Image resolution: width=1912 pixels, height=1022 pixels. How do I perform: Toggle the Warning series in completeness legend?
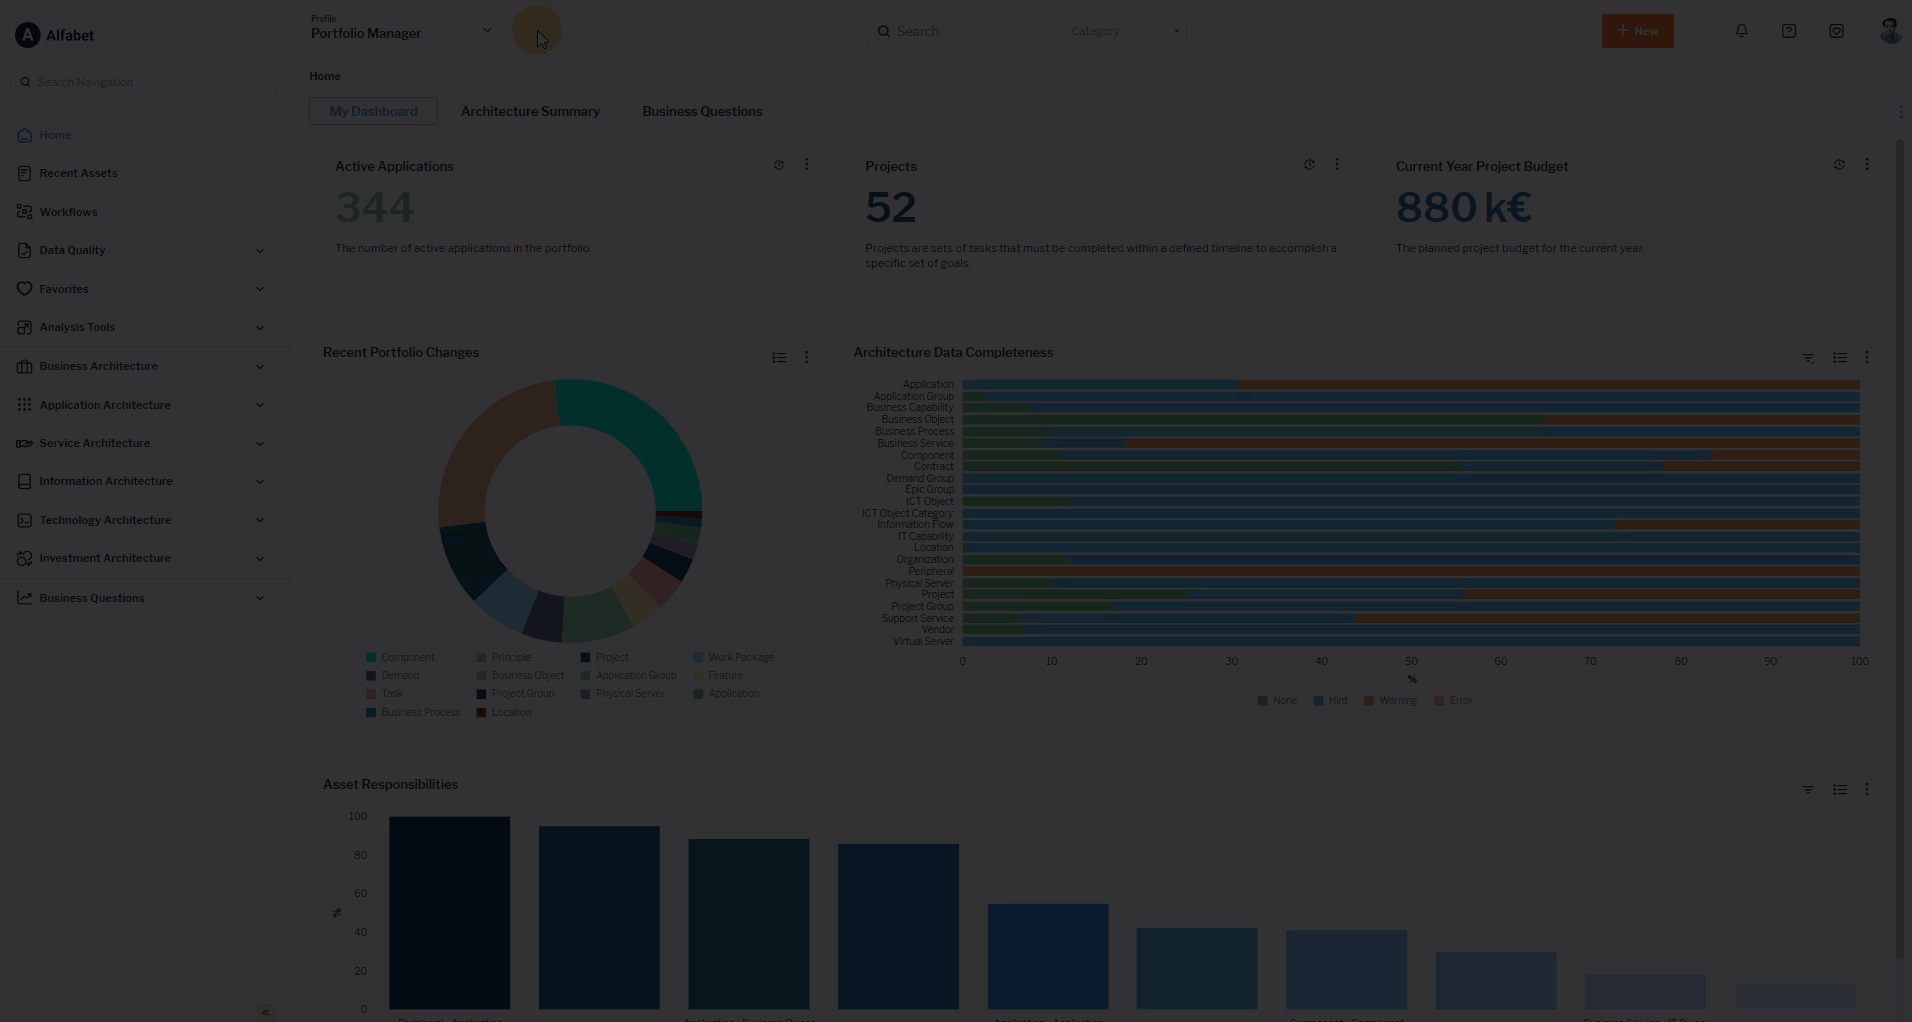tap(1390, 701)
